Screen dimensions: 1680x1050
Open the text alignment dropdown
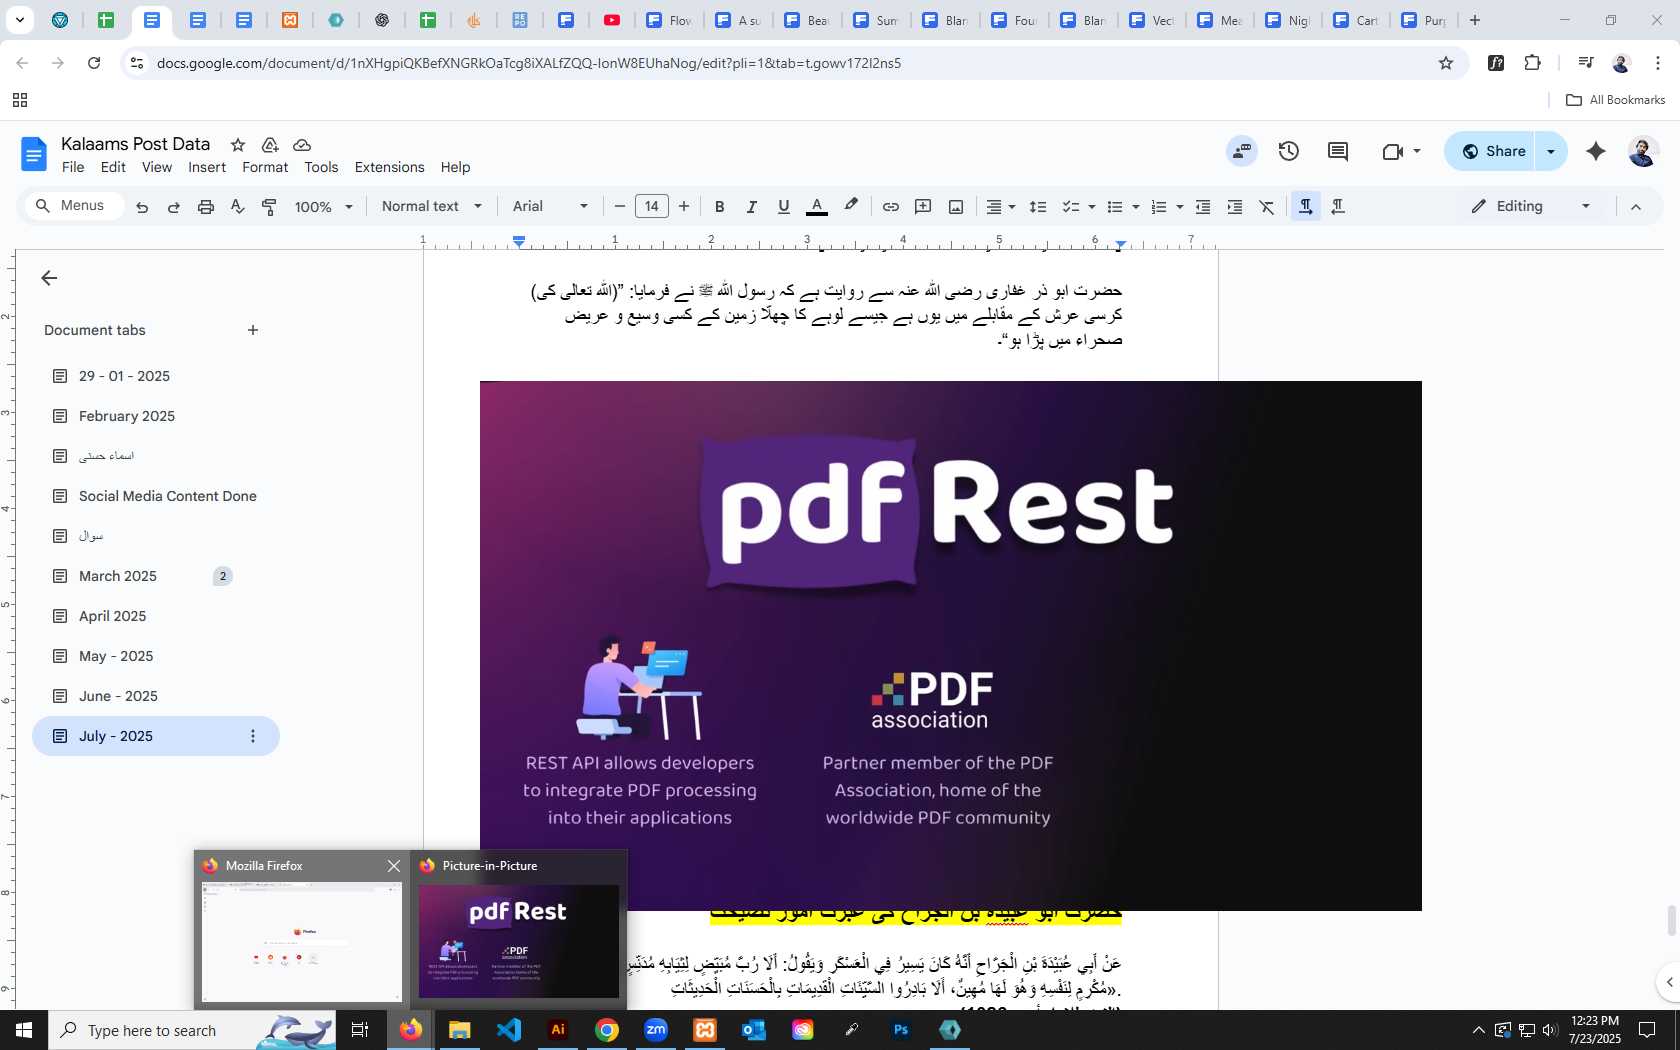click(1001, 207)
